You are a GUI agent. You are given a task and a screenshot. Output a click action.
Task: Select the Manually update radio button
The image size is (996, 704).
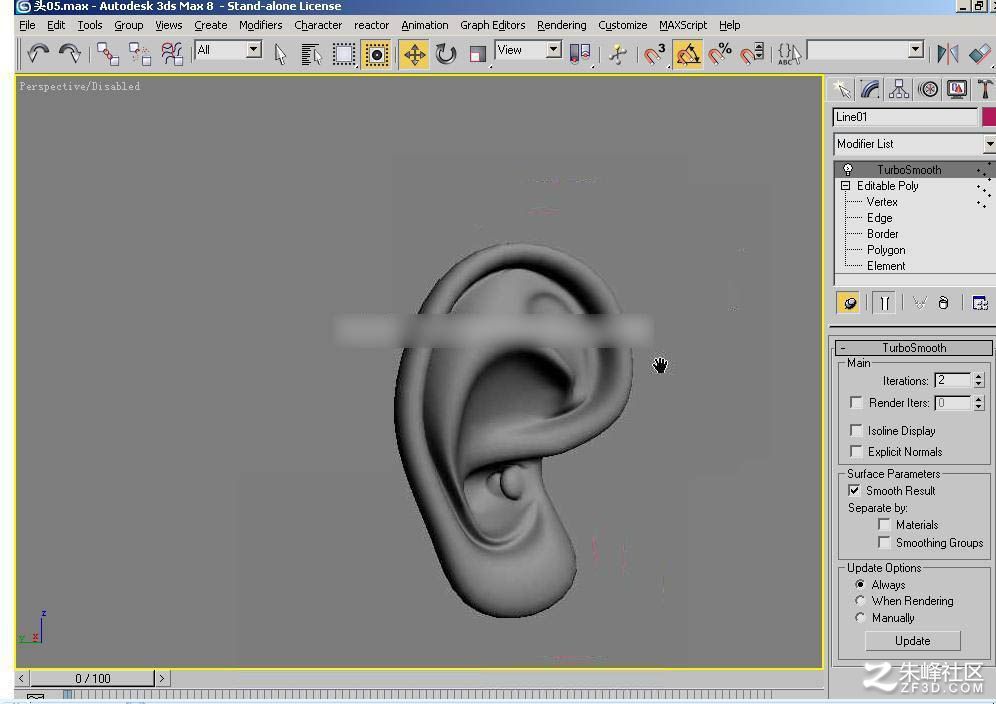point(860,618)
